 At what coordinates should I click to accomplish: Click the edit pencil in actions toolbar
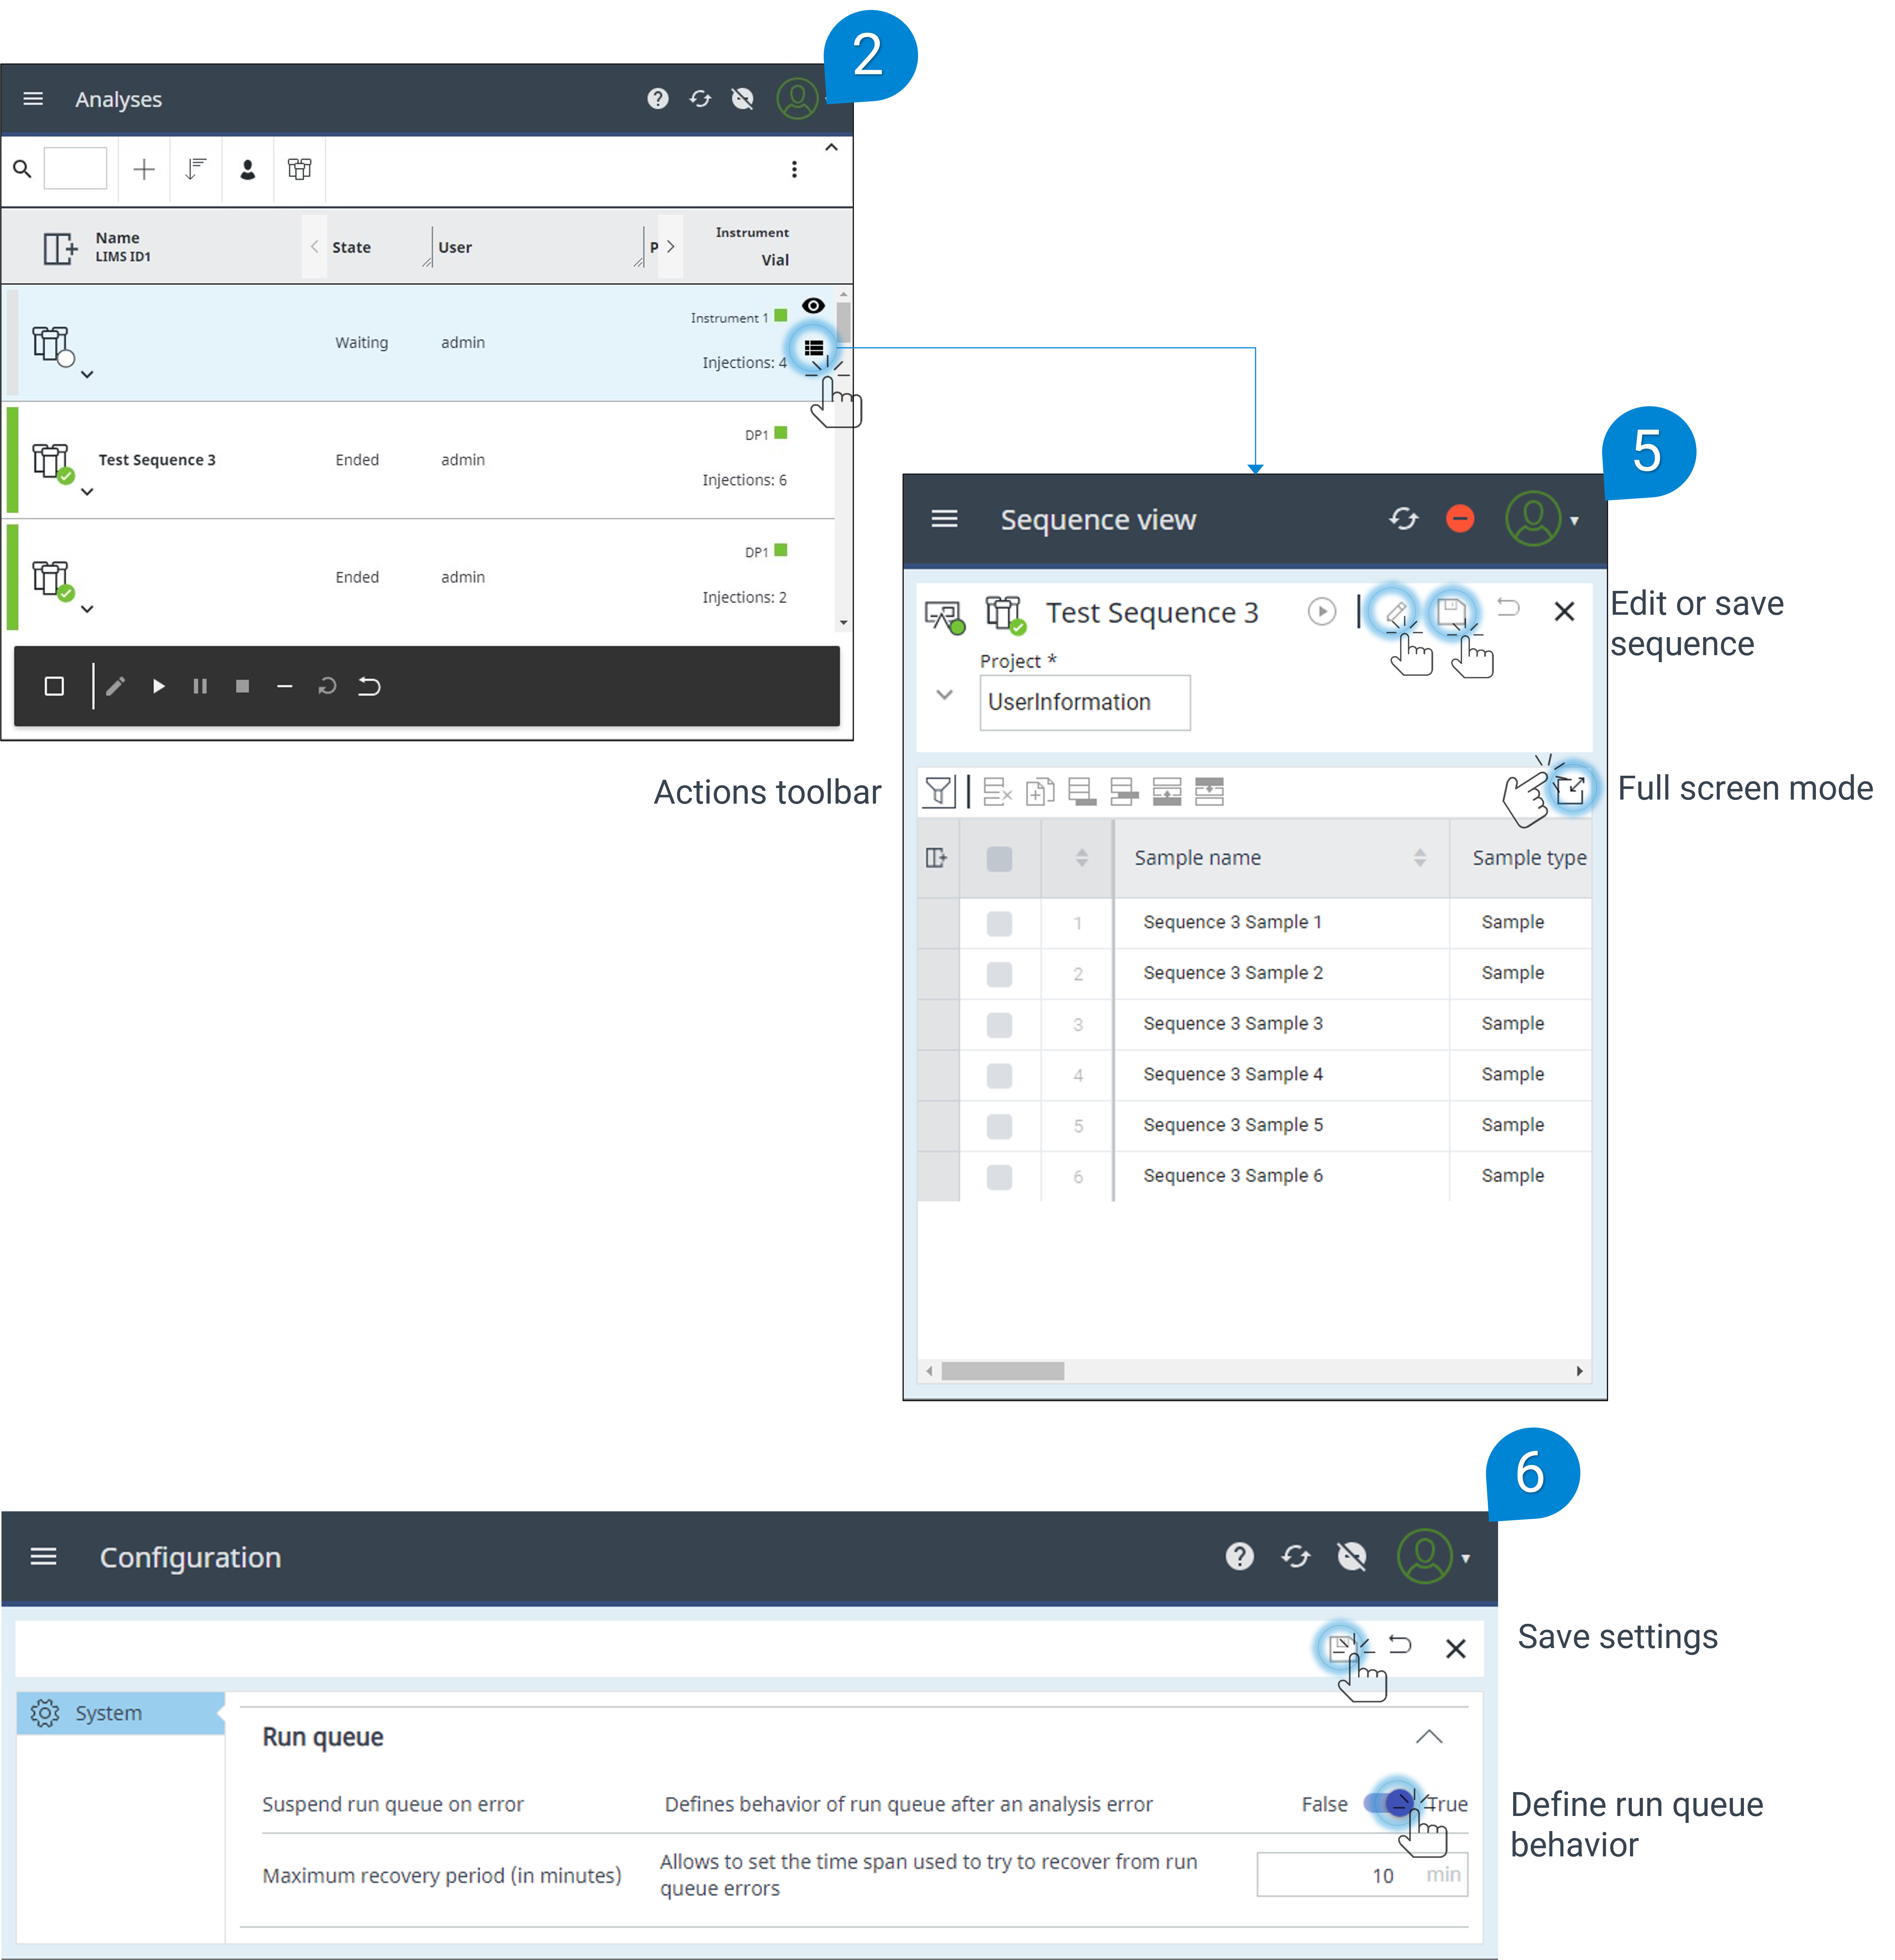(116, 686)
